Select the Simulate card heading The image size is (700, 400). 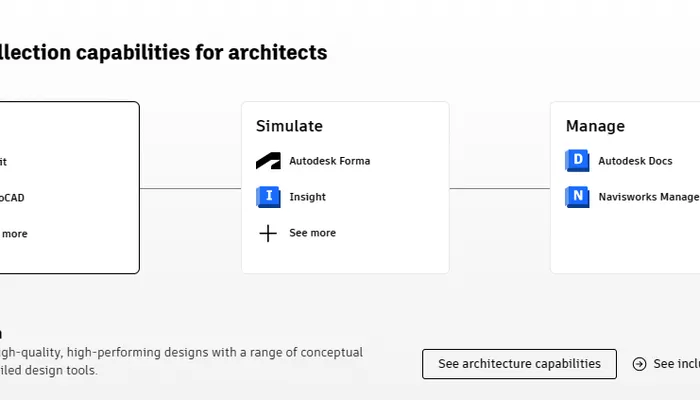(289, 126)
